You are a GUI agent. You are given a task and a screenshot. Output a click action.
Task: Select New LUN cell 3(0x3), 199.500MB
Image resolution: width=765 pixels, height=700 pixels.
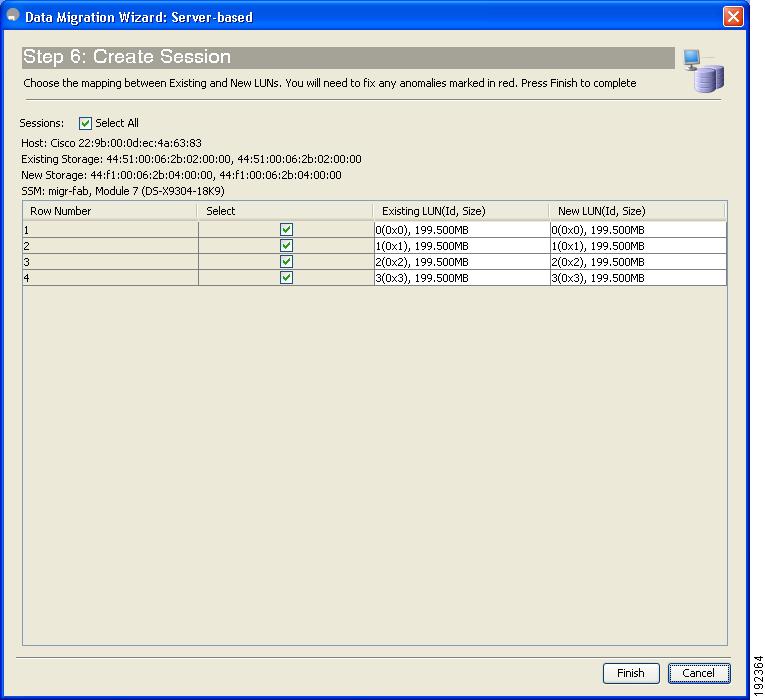click(638, 278)
